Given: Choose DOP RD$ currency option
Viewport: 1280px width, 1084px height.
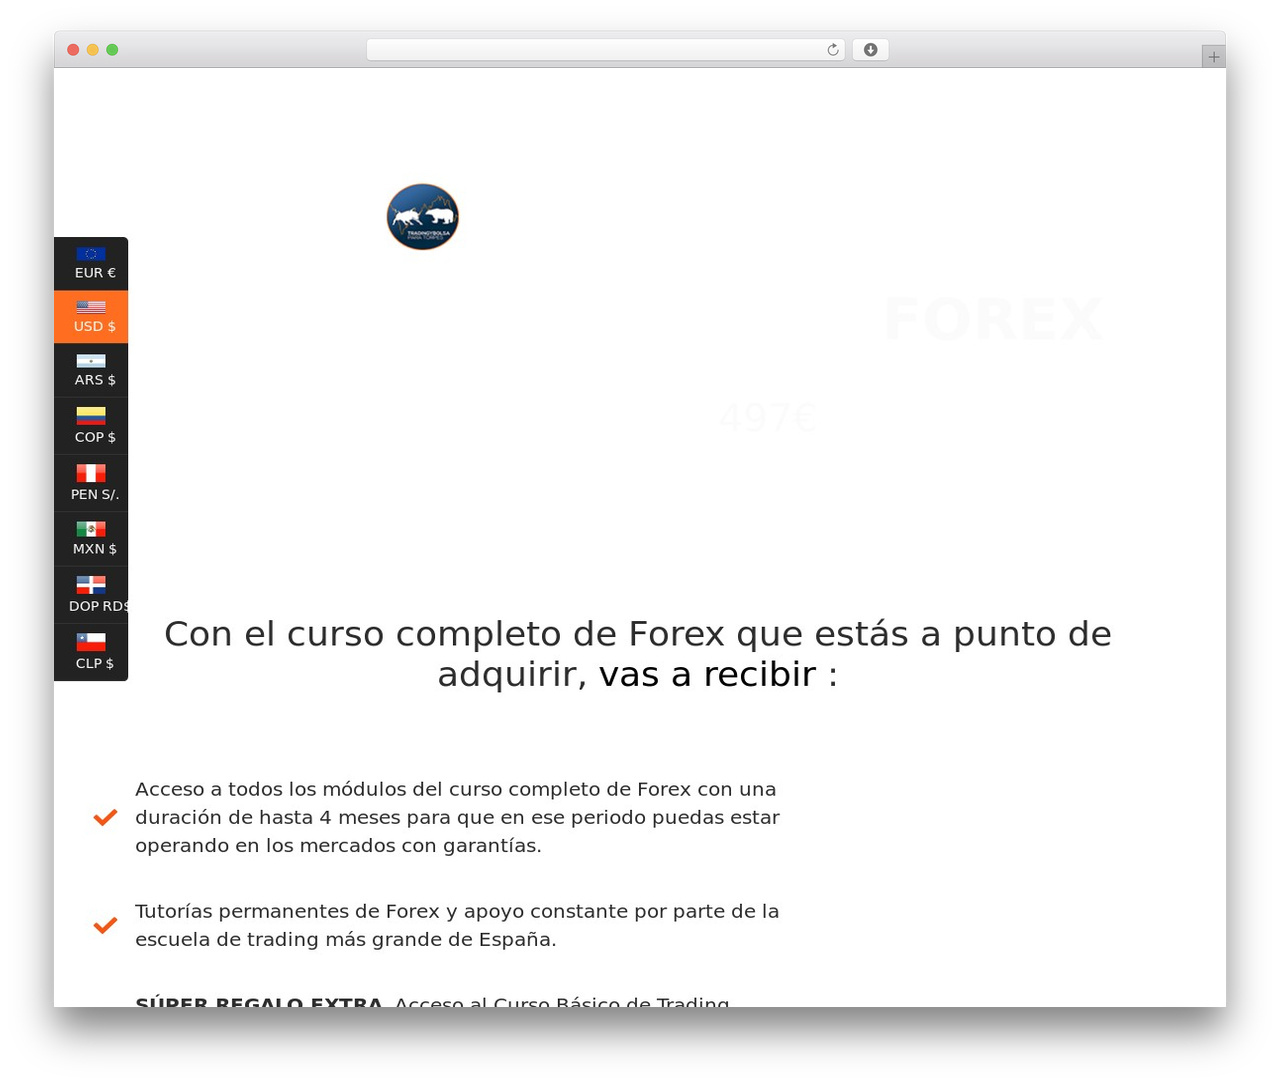Looking at the screenshot, I should pos(91,595).
